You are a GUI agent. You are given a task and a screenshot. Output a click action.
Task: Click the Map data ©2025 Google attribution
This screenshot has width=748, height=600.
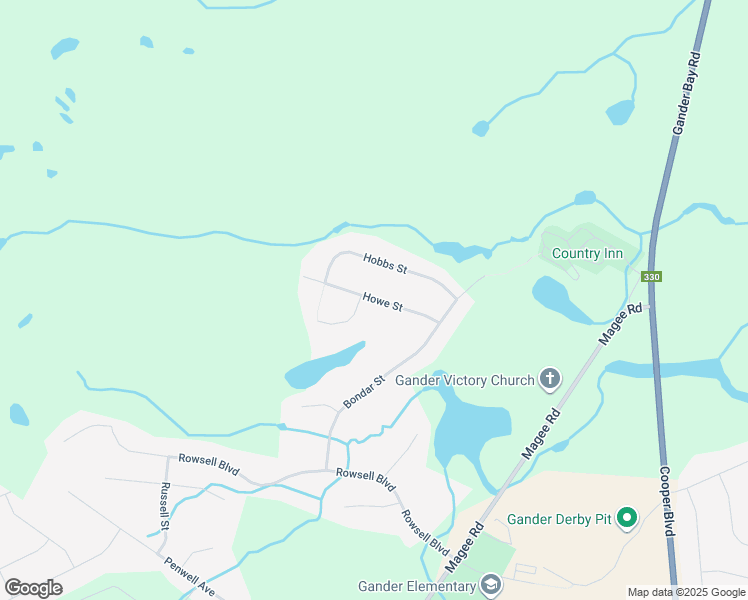[687, 592]
